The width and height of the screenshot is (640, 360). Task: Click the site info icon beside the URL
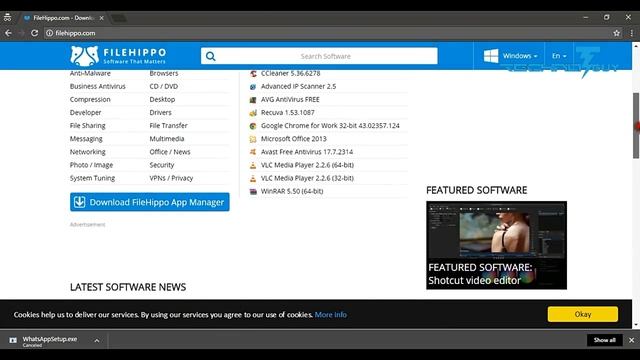click(49, 33)
